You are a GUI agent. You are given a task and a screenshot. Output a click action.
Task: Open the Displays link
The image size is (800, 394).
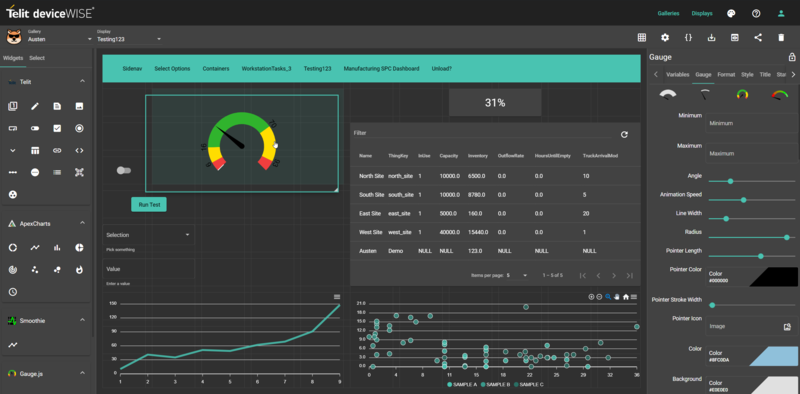702,14
